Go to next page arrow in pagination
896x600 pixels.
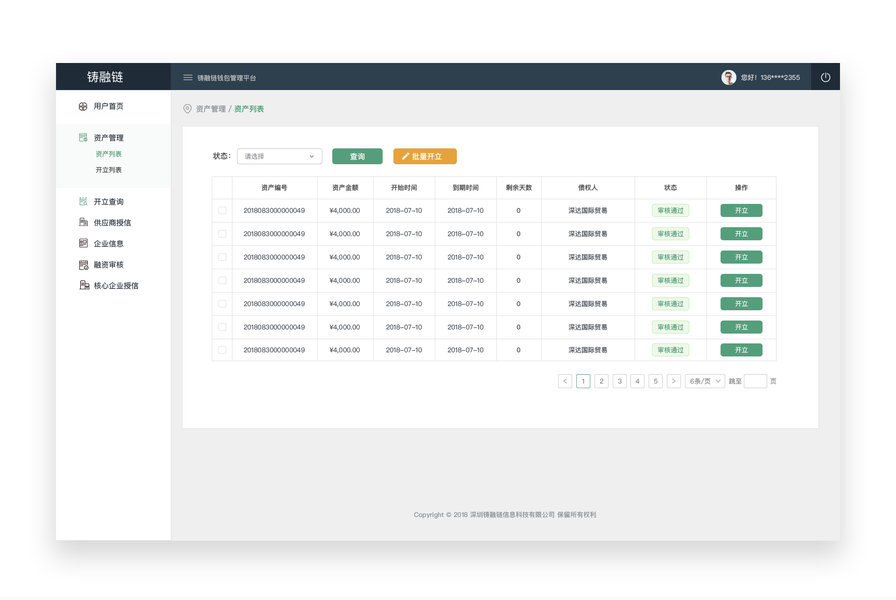click(674, 381)
